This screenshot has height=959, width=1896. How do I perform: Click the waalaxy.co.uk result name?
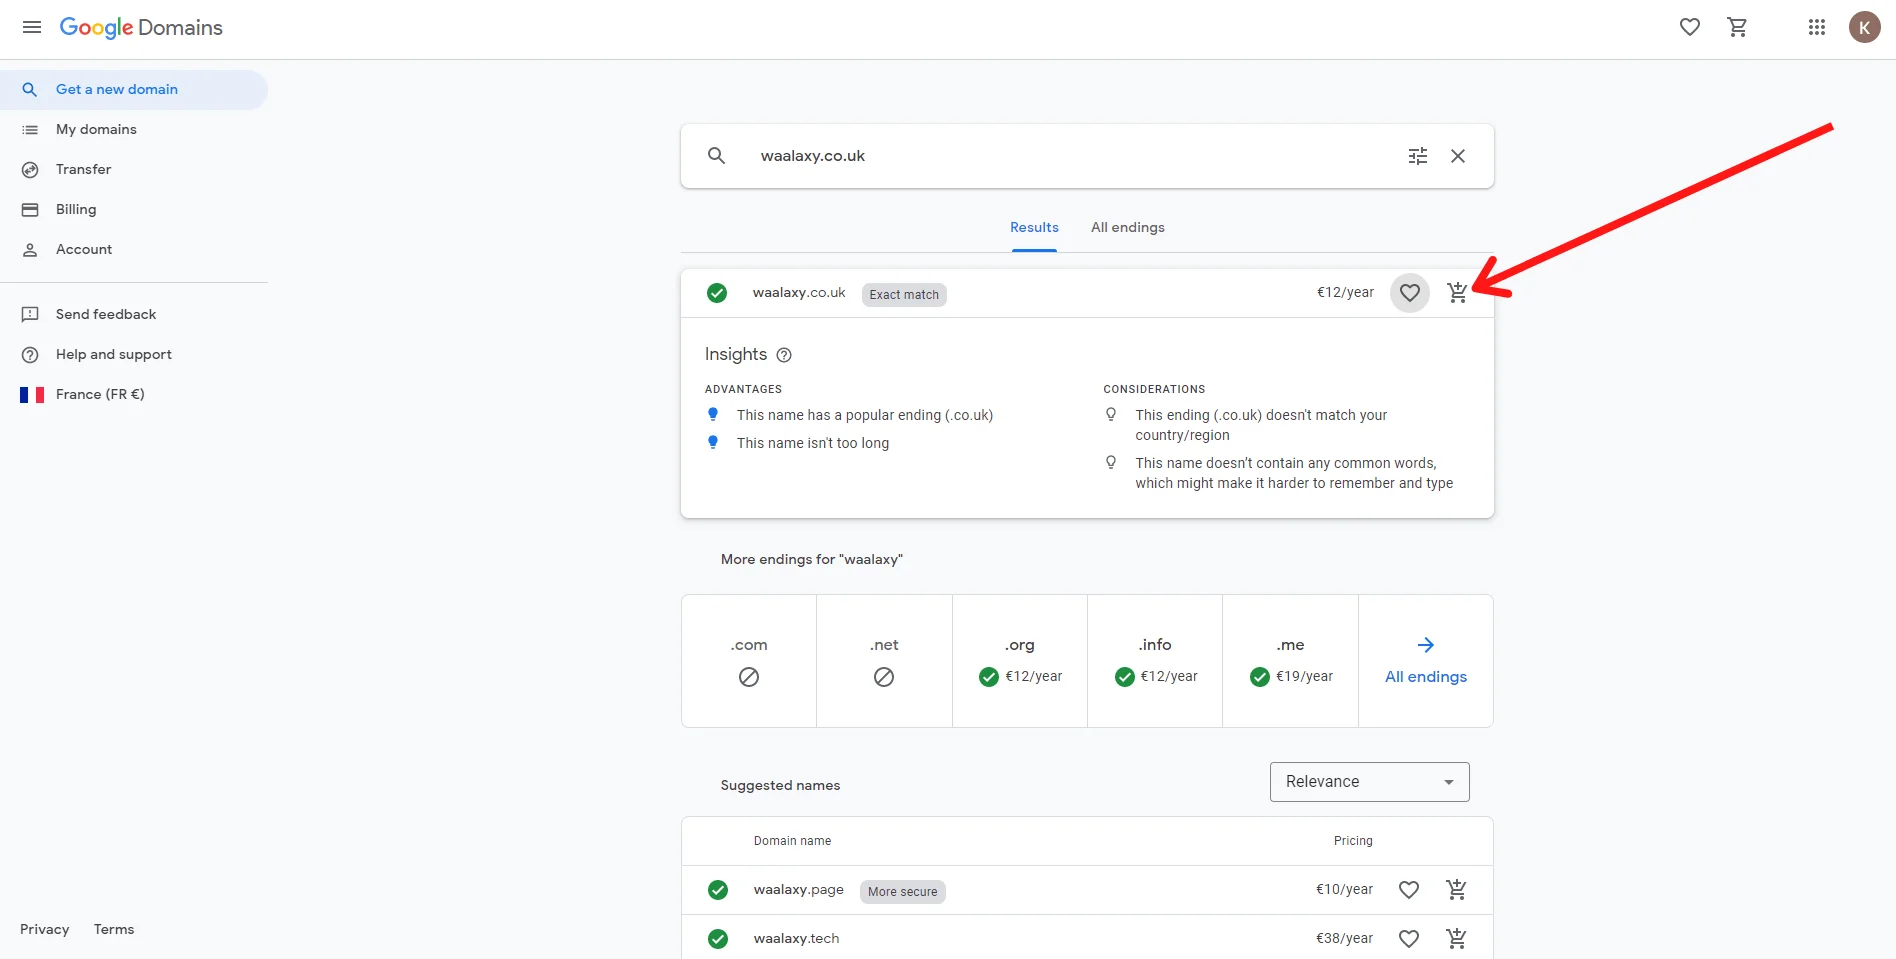[x=799, y=293]
